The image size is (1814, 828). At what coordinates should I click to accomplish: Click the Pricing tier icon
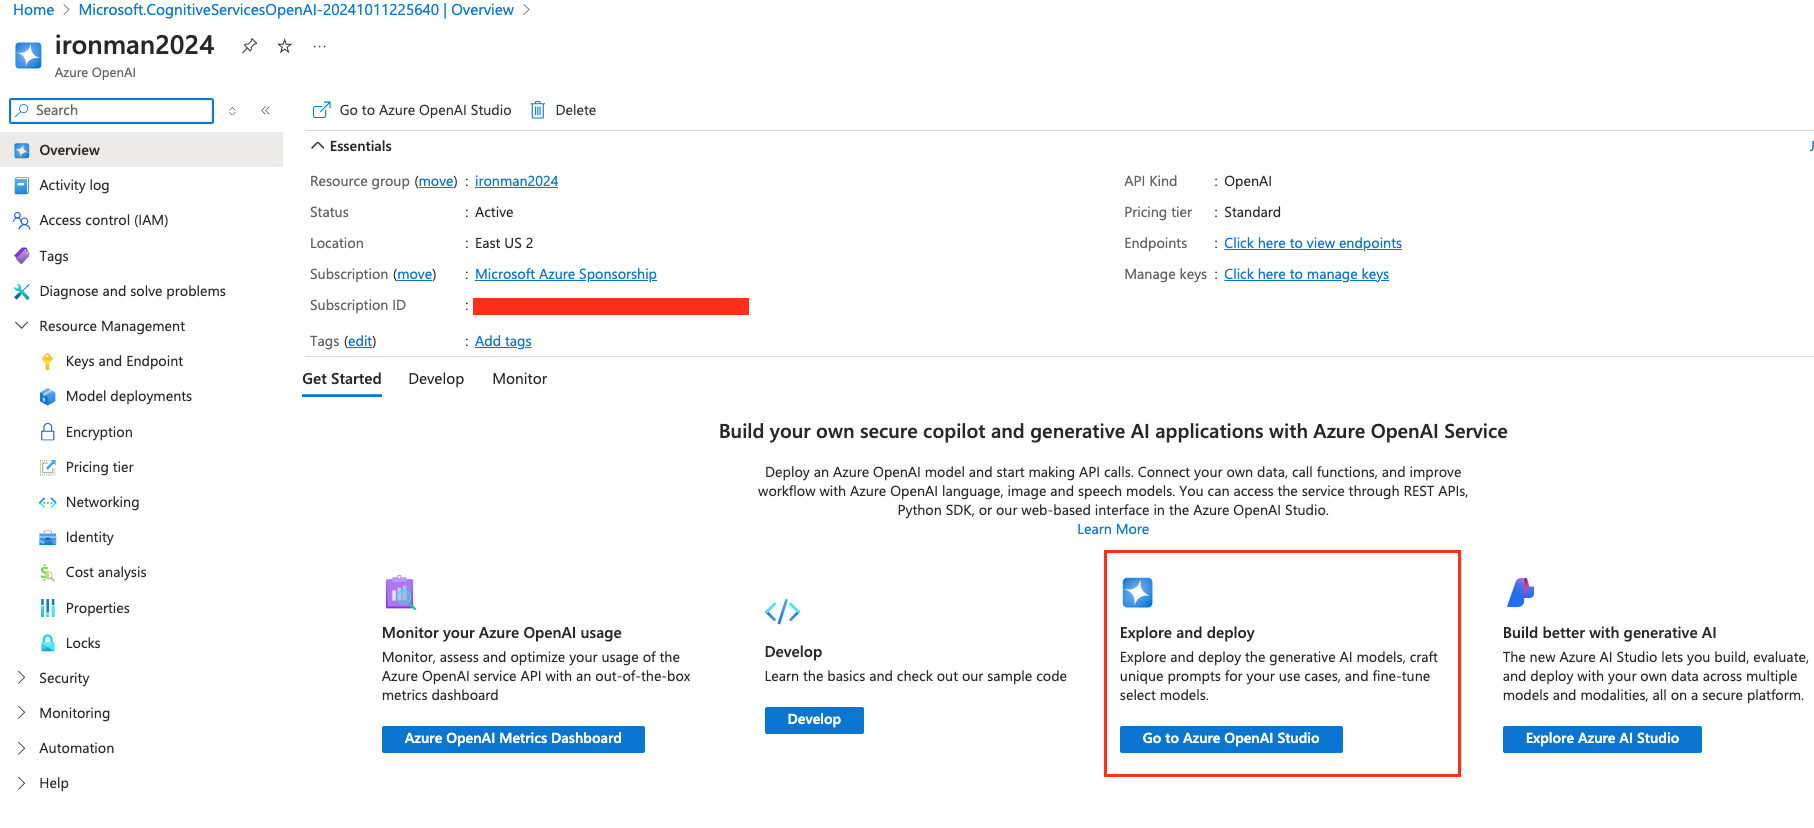point(47,467)
